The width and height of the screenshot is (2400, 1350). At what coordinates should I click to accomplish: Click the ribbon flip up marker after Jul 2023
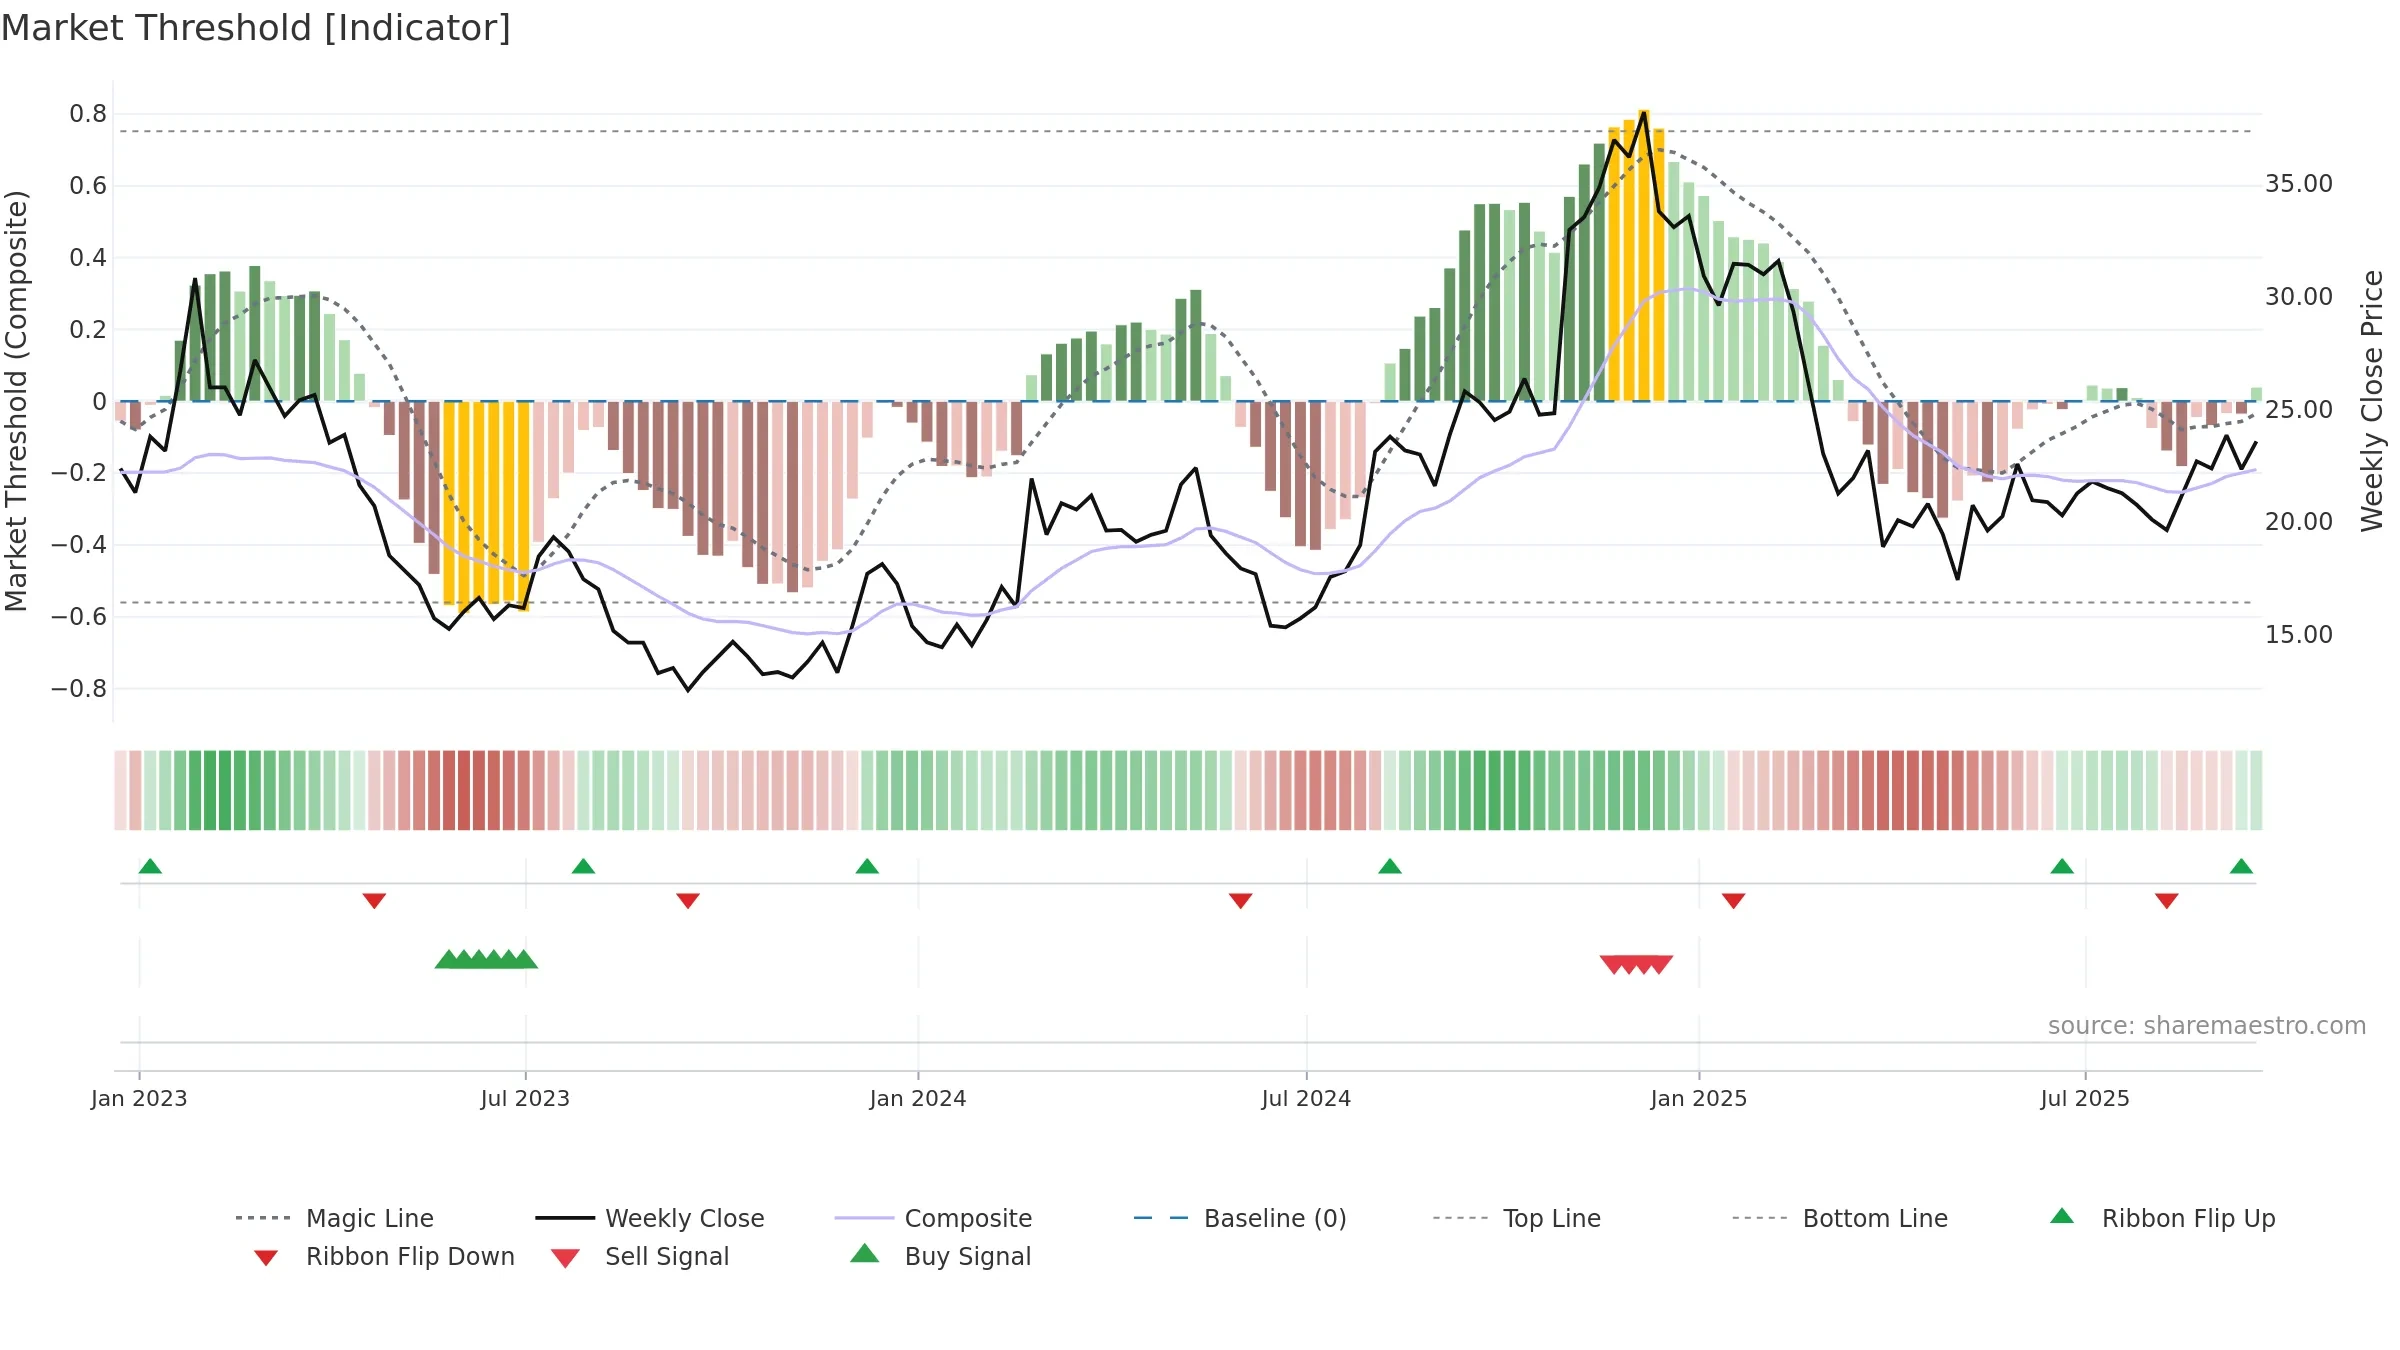click(583, 866)
